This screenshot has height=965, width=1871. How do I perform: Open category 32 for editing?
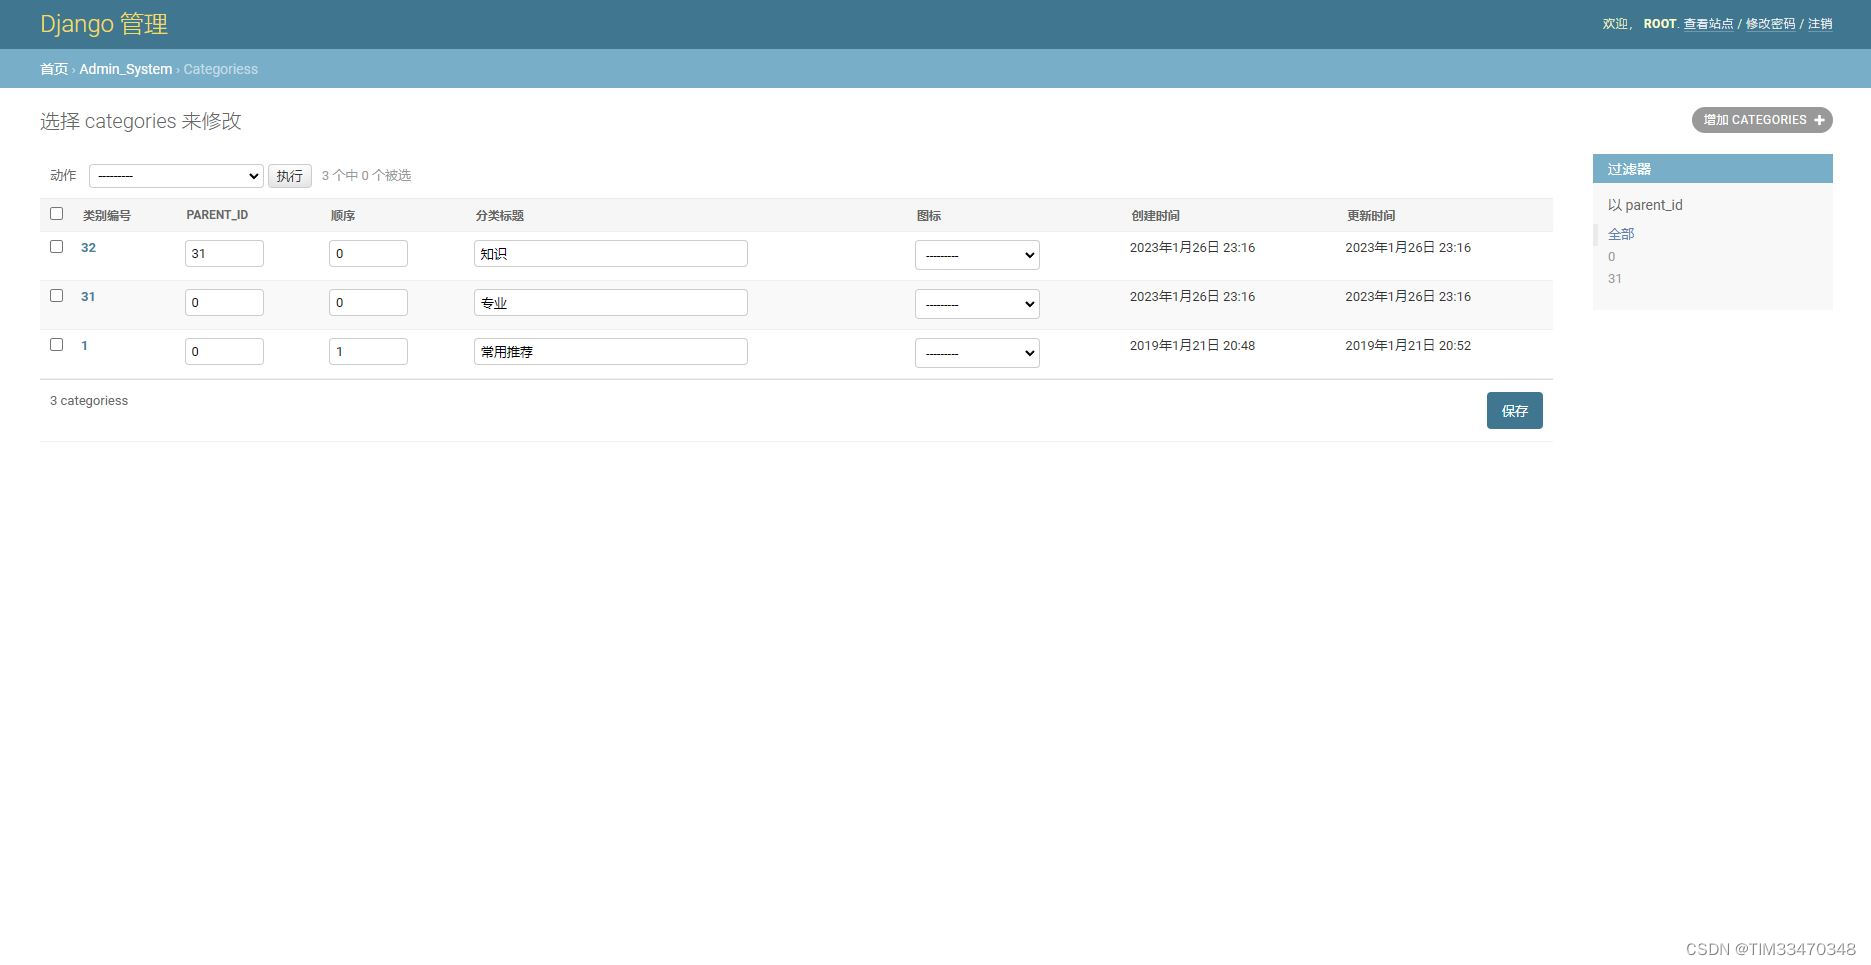pyautogui.click(x=88, y=247)
